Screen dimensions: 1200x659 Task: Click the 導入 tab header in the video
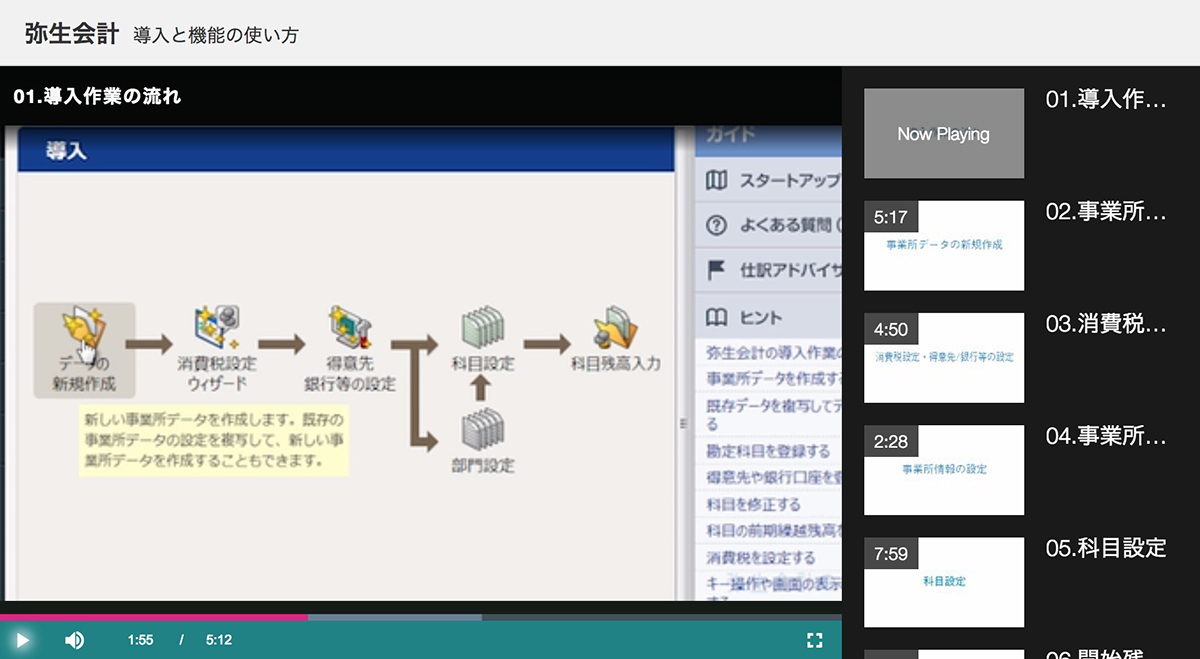[x=66, y=152]
